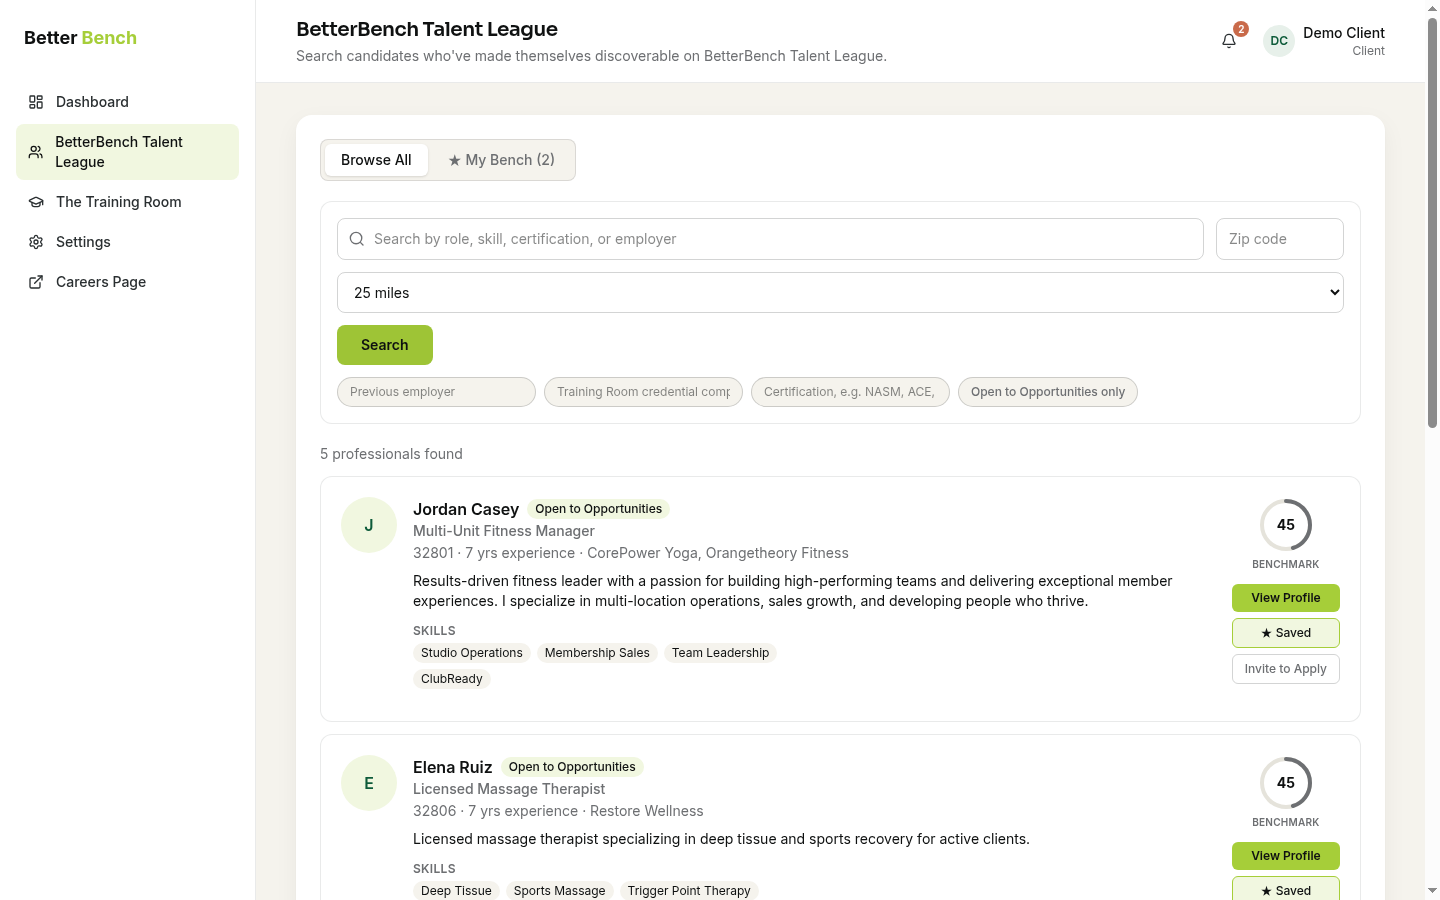Click the Sports Massage skill tag

point(559,891)
